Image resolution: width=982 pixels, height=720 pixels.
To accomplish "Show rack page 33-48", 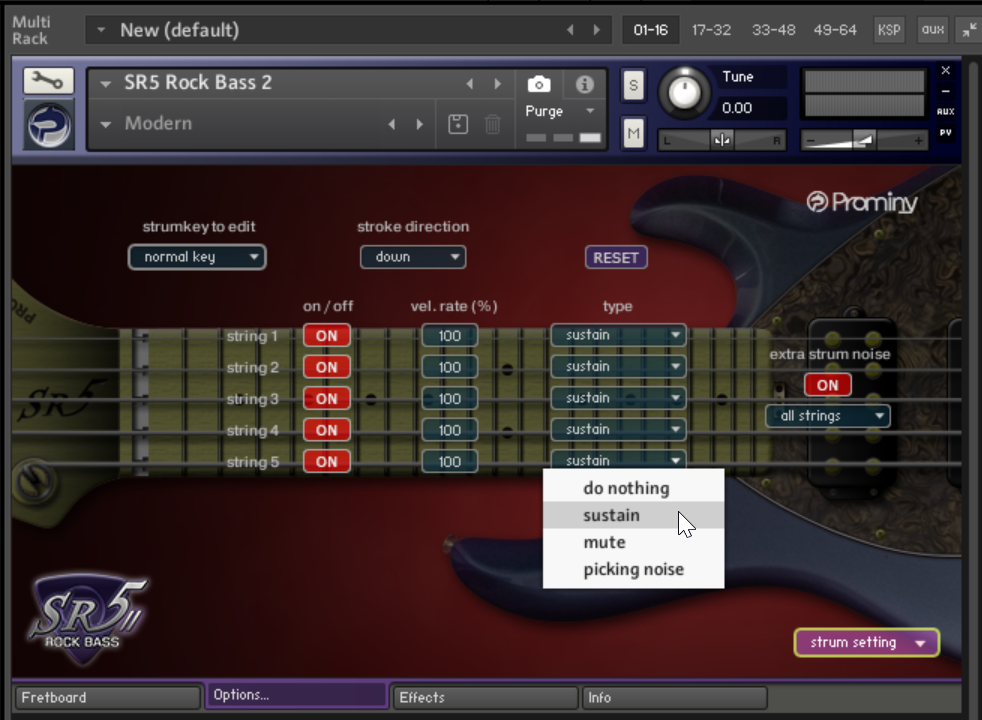I will click(773, 30).
